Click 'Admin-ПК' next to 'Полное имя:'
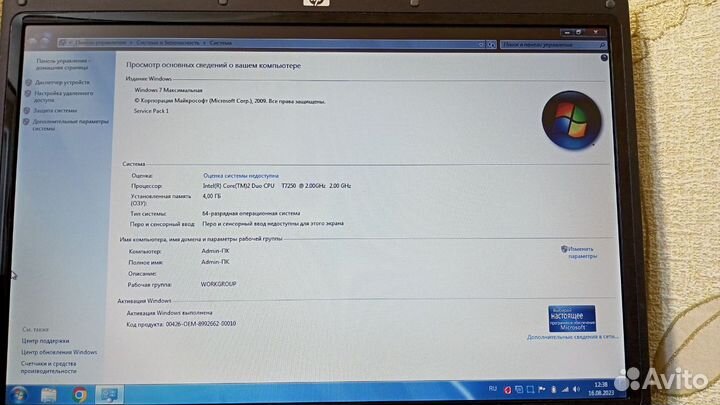Image resolution: width=720 pixels, height=405 pixels. pyautogui.click(x=215, y=262)
